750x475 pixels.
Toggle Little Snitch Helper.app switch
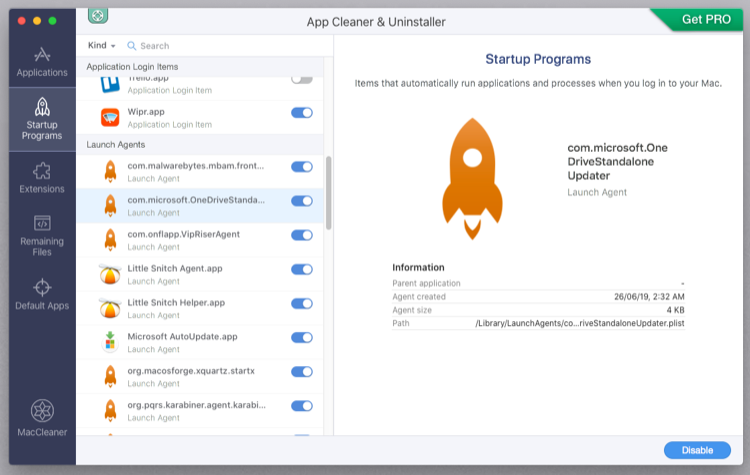tap(302, 304)
